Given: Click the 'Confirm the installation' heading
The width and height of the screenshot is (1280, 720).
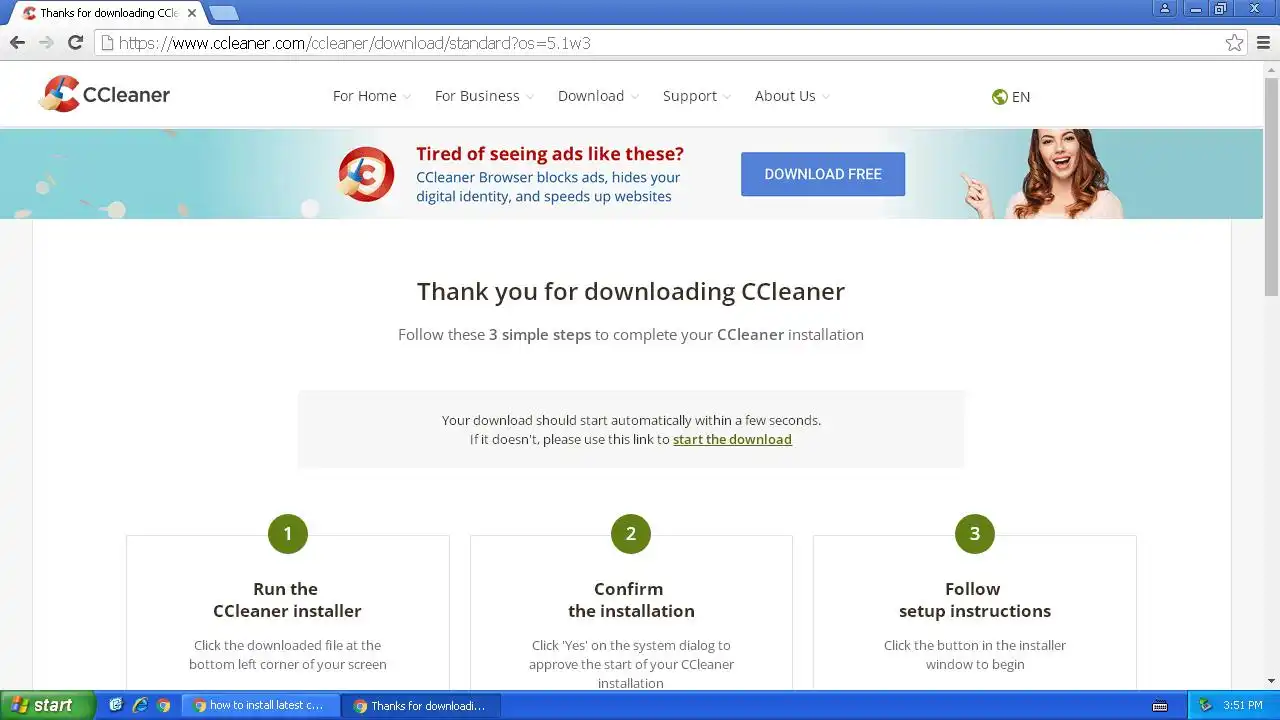Looking at the screenshot, I should pos(631,600).
